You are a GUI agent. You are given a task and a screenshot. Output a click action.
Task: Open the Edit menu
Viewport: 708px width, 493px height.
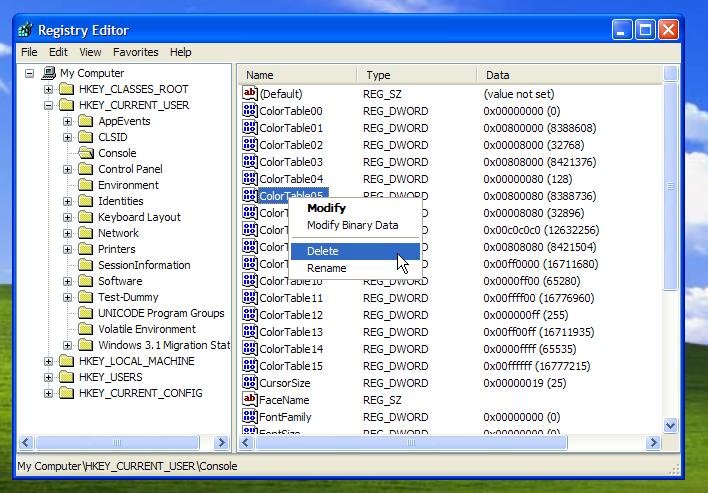pyautogui.click(x=58, y=52)
